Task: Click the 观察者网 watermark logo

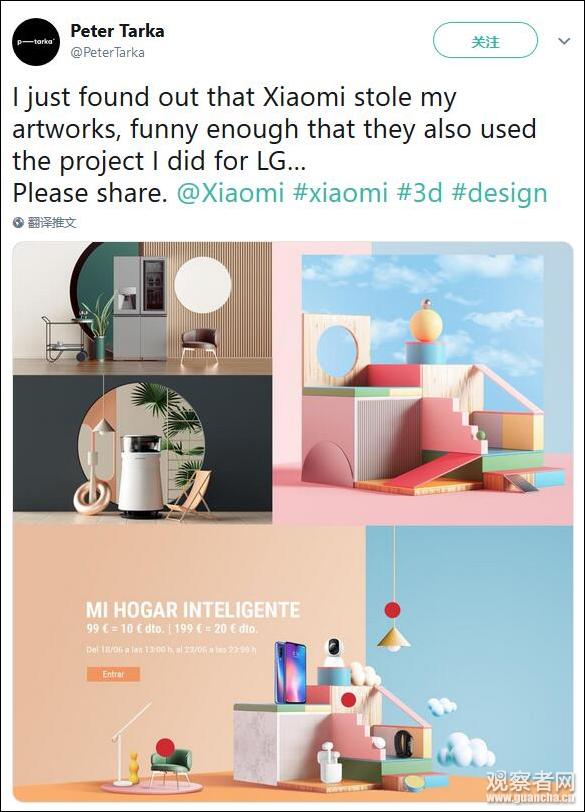Action: (x=530, y=787)
